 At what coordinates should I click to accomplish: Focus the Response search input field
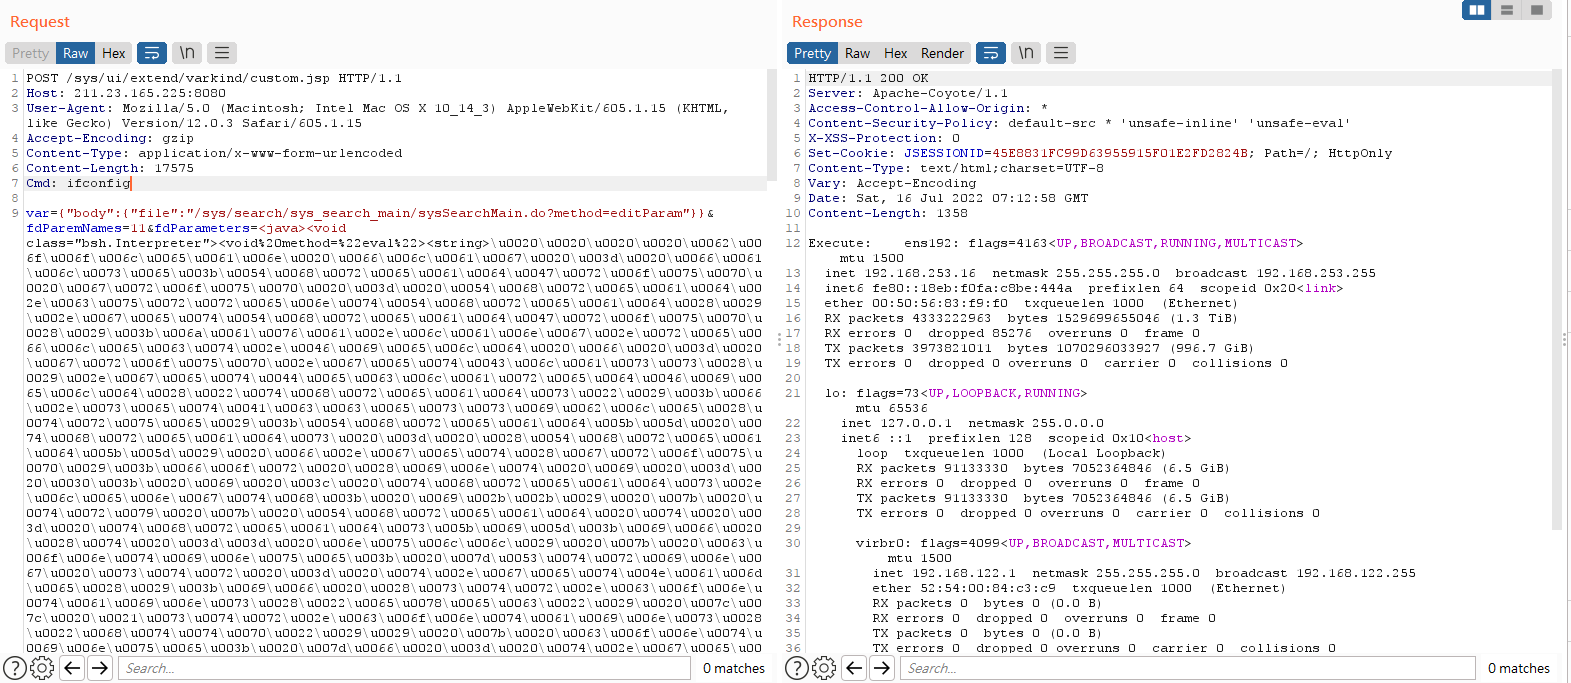point(1188,668)
